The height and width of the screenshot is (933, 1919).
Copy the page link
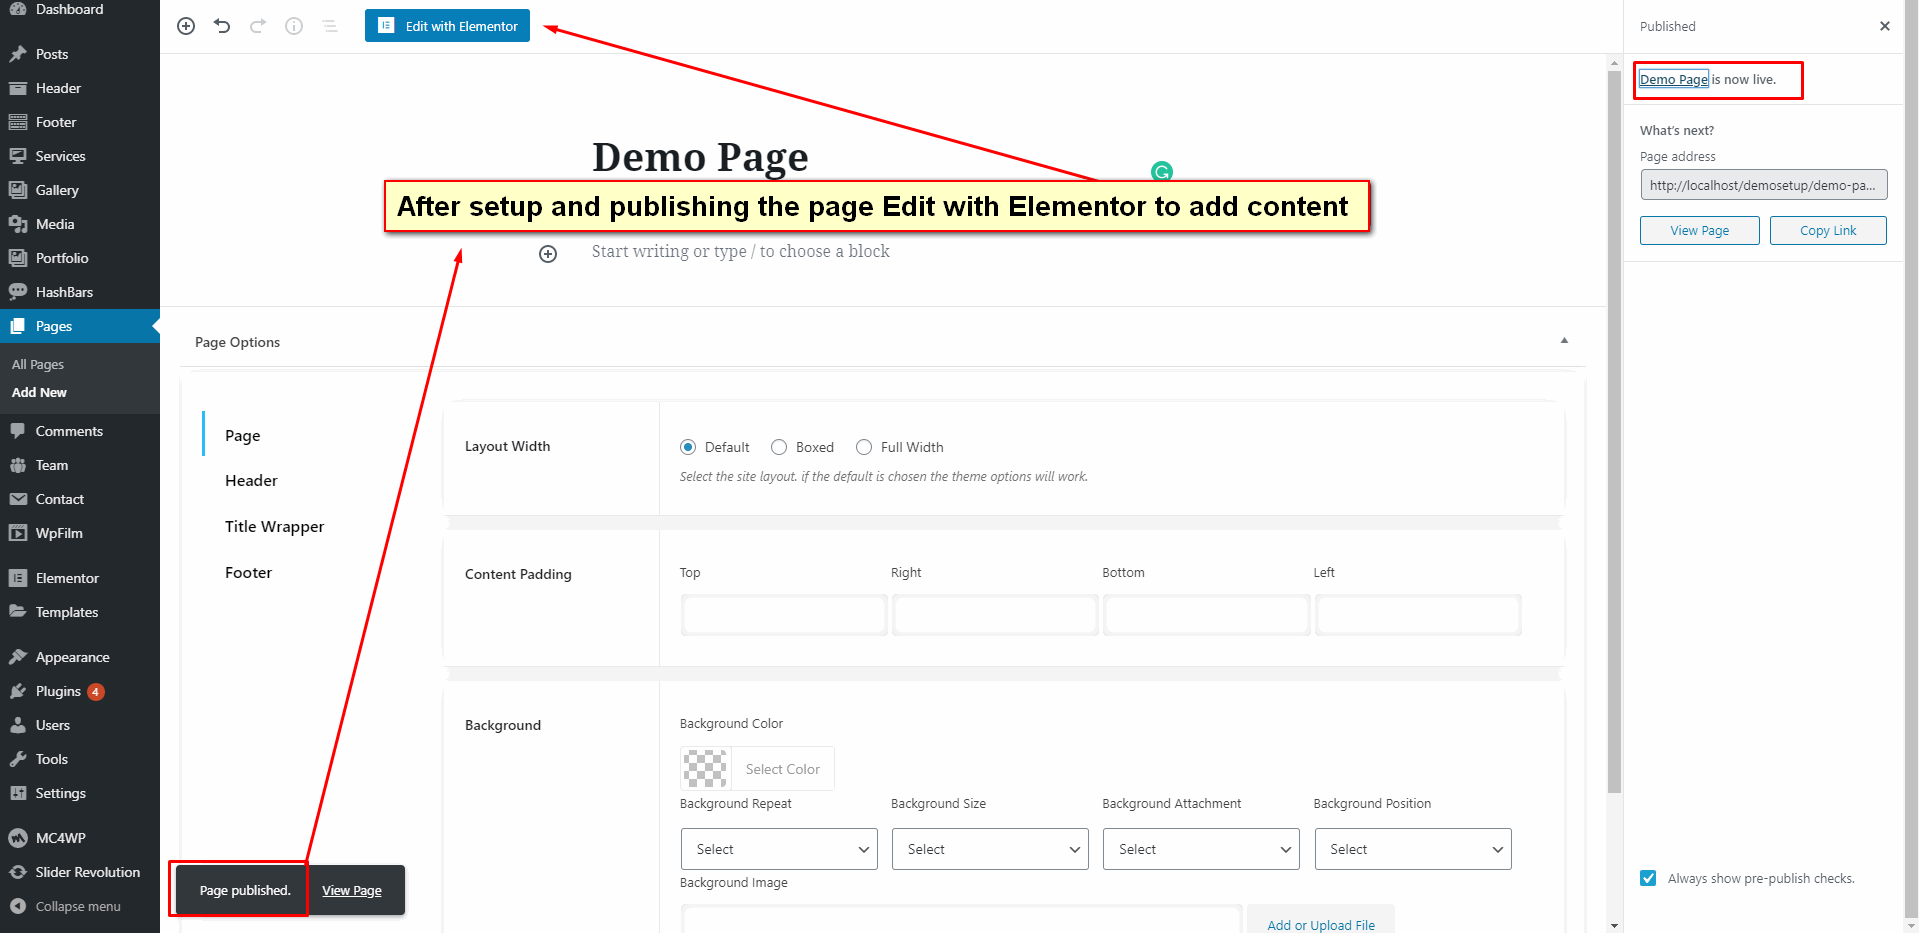(x=1828, y=230)
